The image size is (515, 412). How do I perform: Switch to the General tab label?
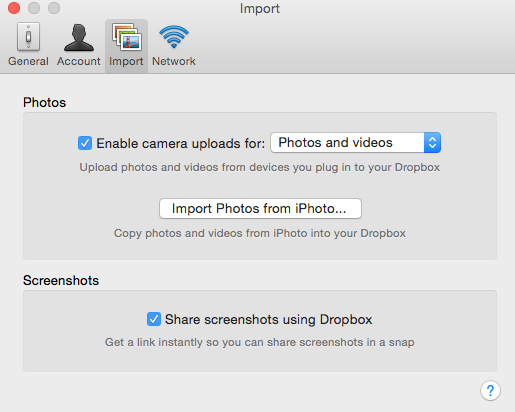28,61
